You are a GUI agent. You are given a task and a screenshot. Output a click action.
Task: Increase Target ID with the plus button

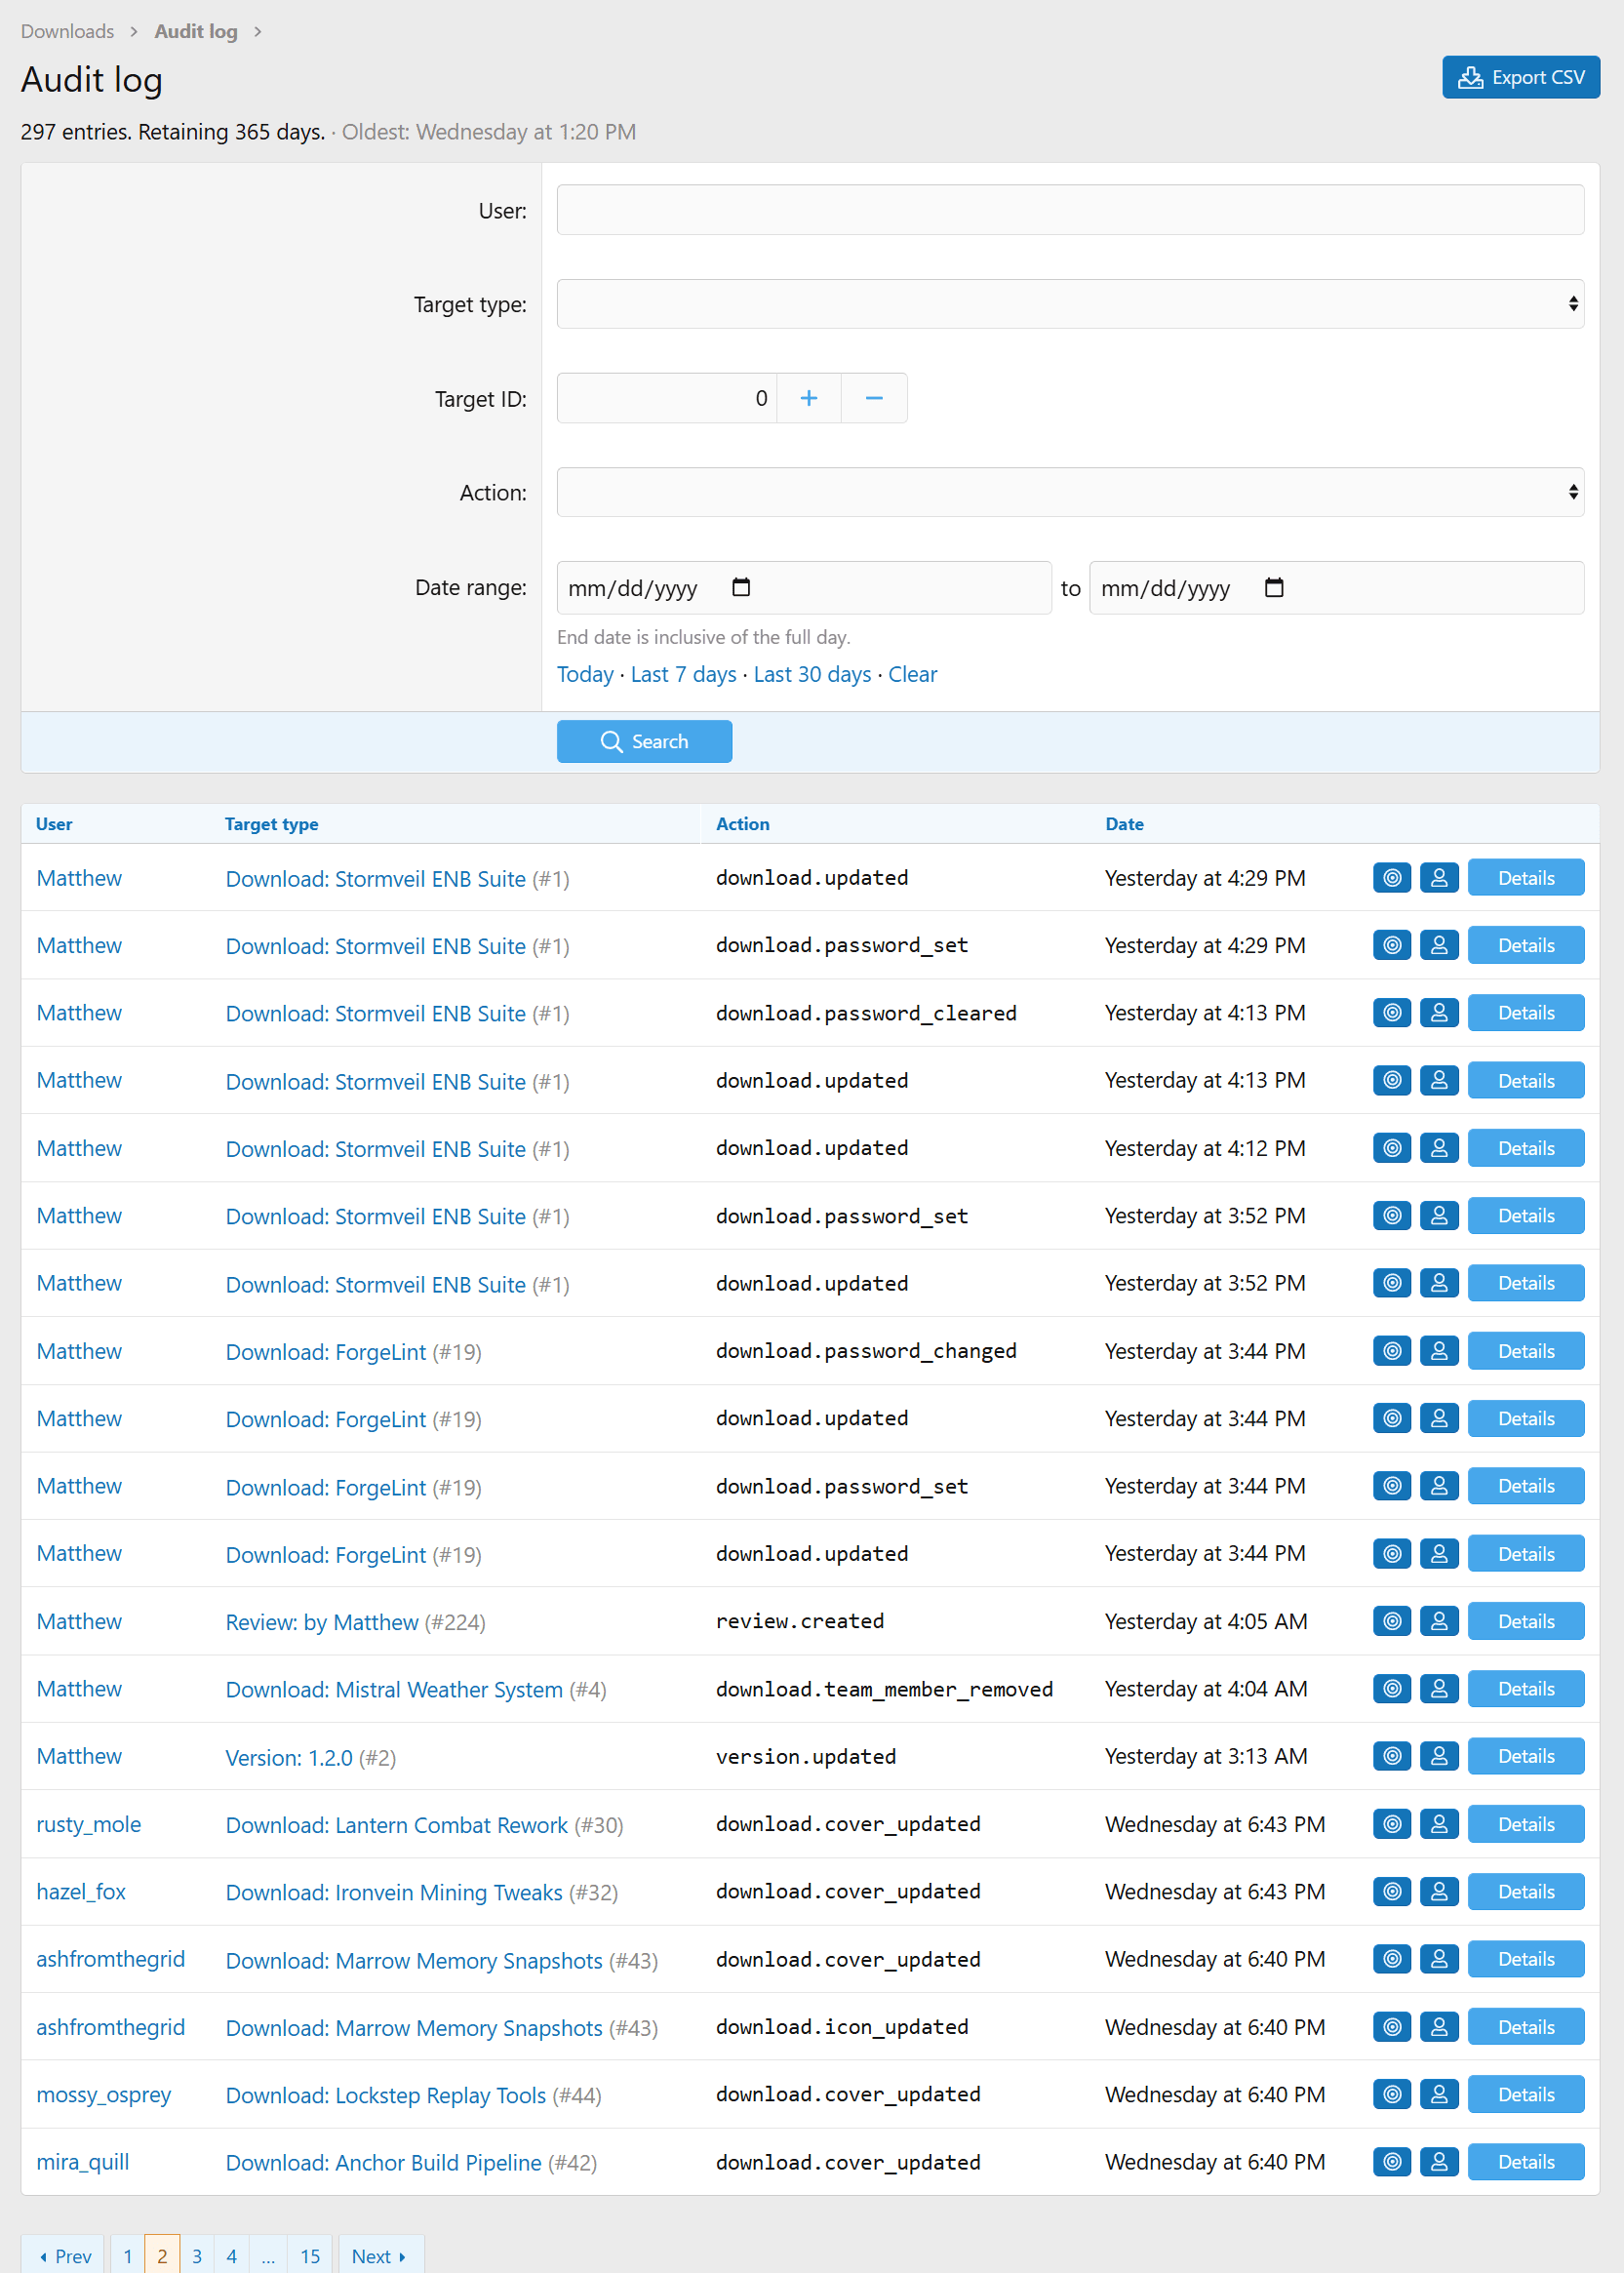(x=808, y=398)
